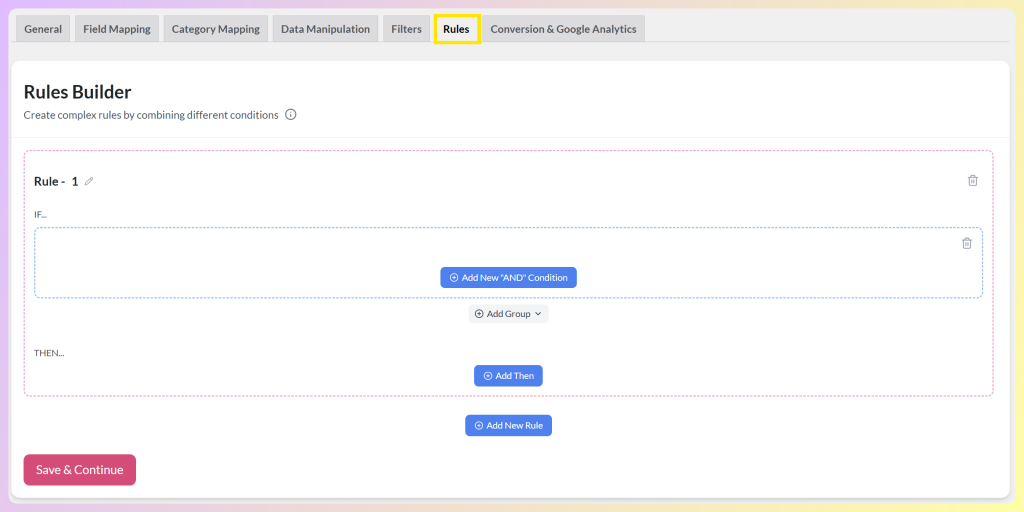Switch to the Field Mapping tab
Image resolution: width=1024 pixels, height=512 pixels.
[117, 29]
